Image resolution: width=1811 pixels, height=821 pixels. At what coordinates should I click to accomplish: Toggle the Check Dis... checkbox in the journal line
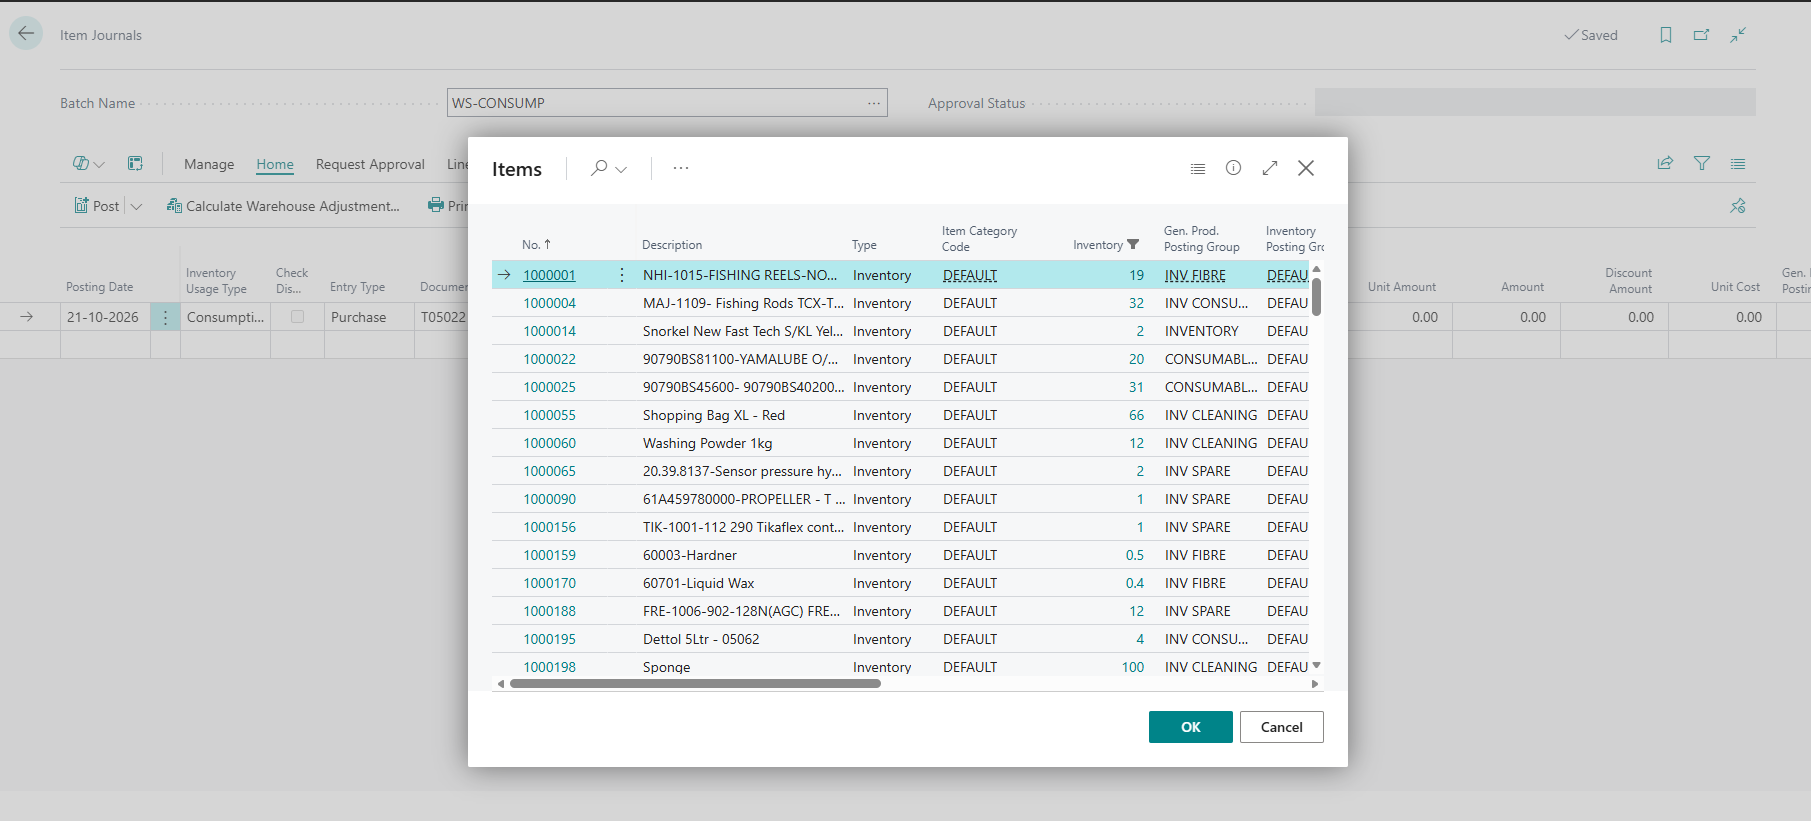click(x=297, y=317)
